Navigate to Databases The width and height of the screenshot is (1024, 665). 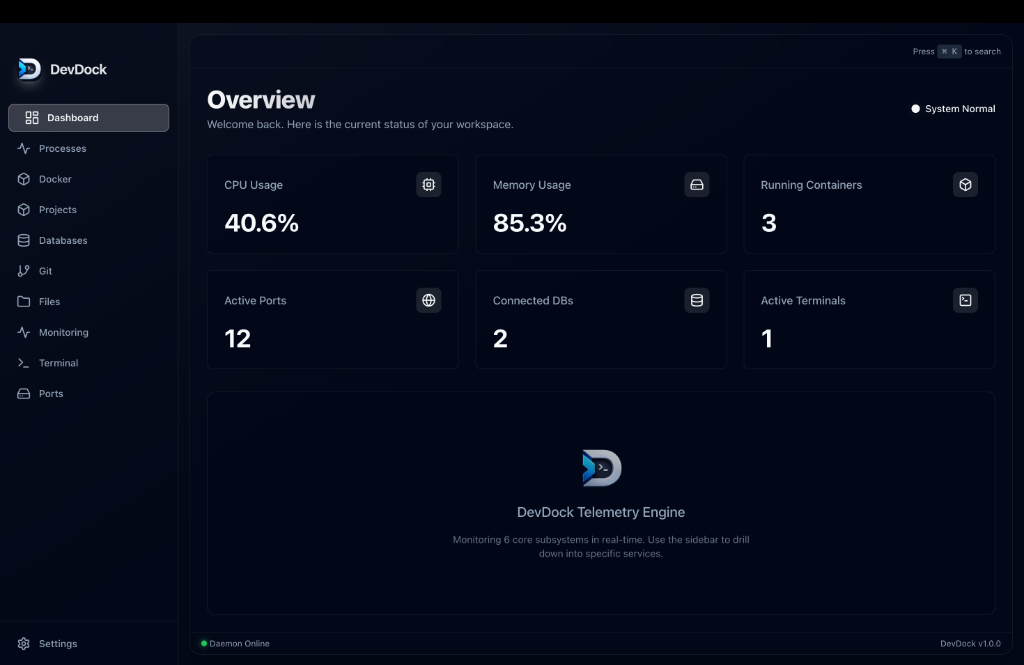pyautogui.click(x=63, y=240)
